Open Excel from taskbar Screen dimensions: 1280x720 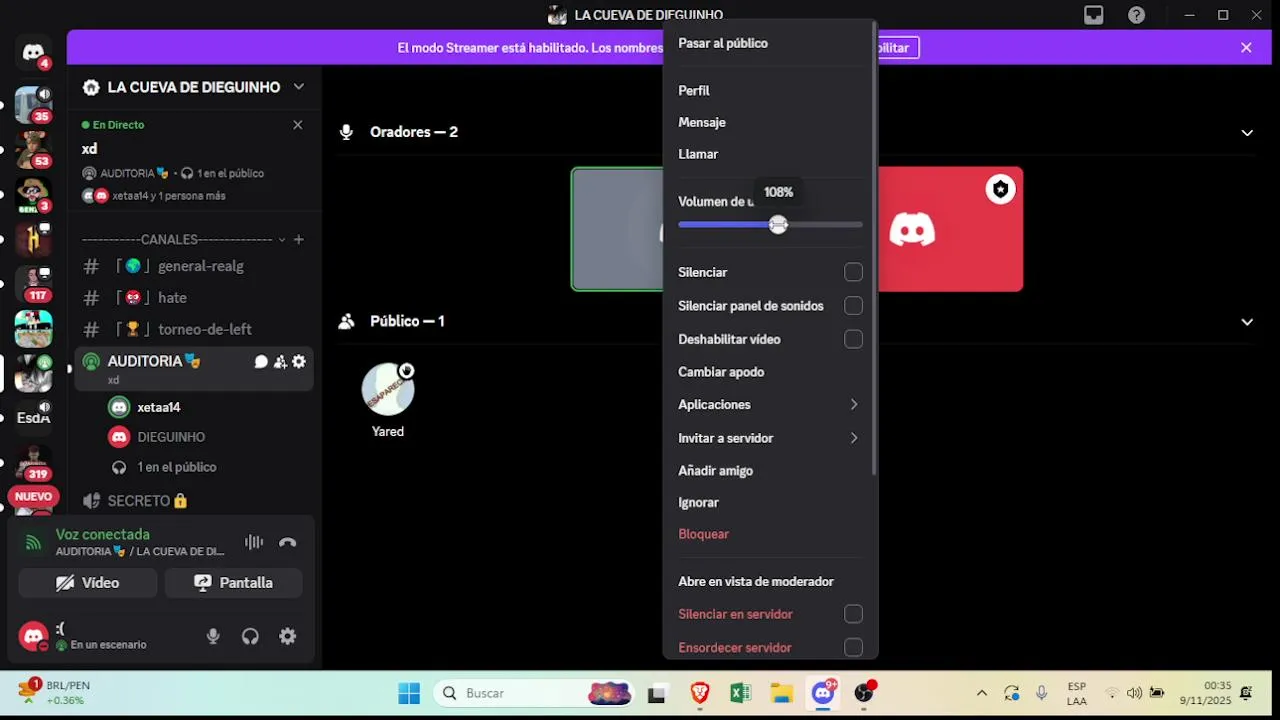coord(740,693)
